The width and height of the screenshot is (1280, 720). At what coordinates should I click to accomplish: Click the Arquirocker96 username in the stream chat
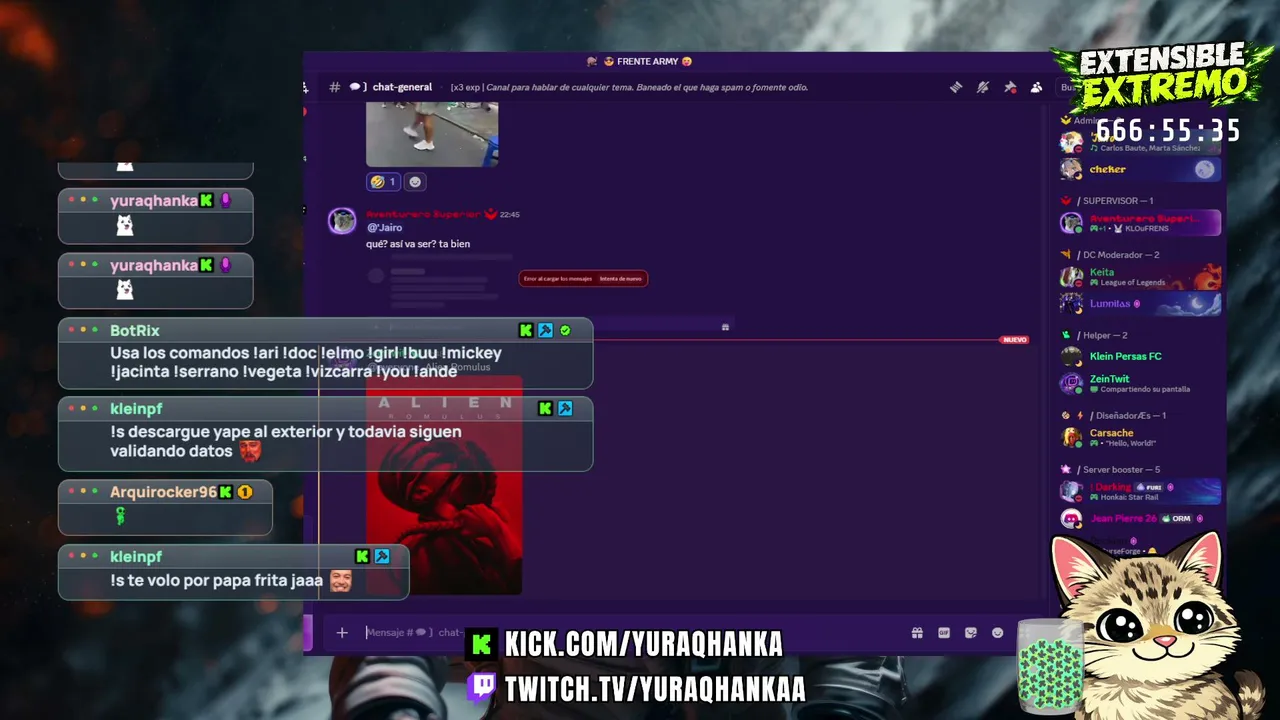[x=163, y=492]
